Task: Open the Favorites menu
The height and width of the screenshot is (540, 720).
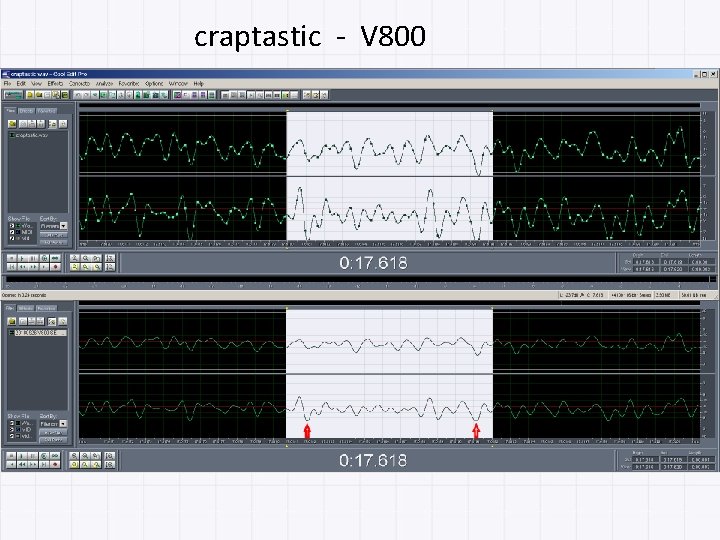Action: (x=129, y=83)
